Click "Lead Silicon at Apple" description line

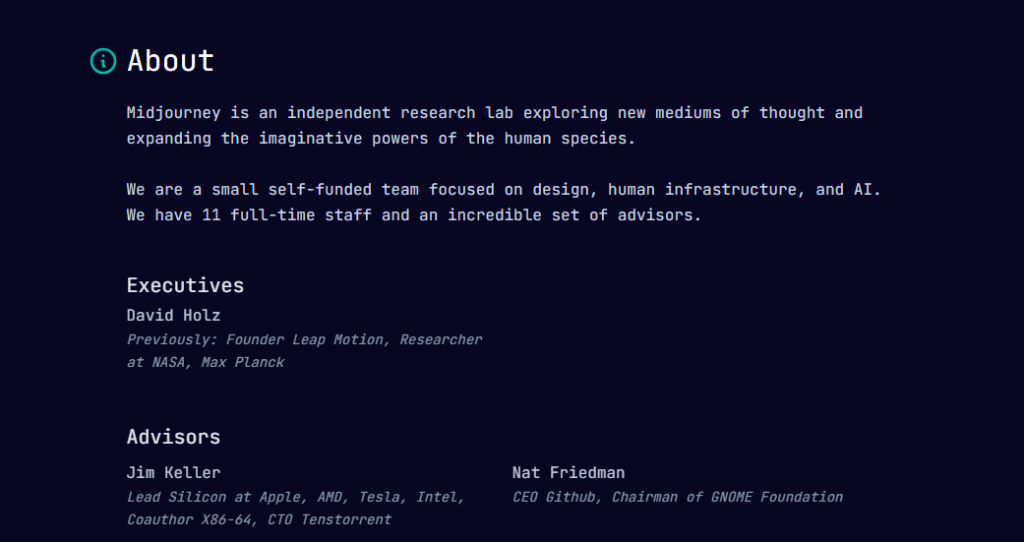click(x=296, y=497)
